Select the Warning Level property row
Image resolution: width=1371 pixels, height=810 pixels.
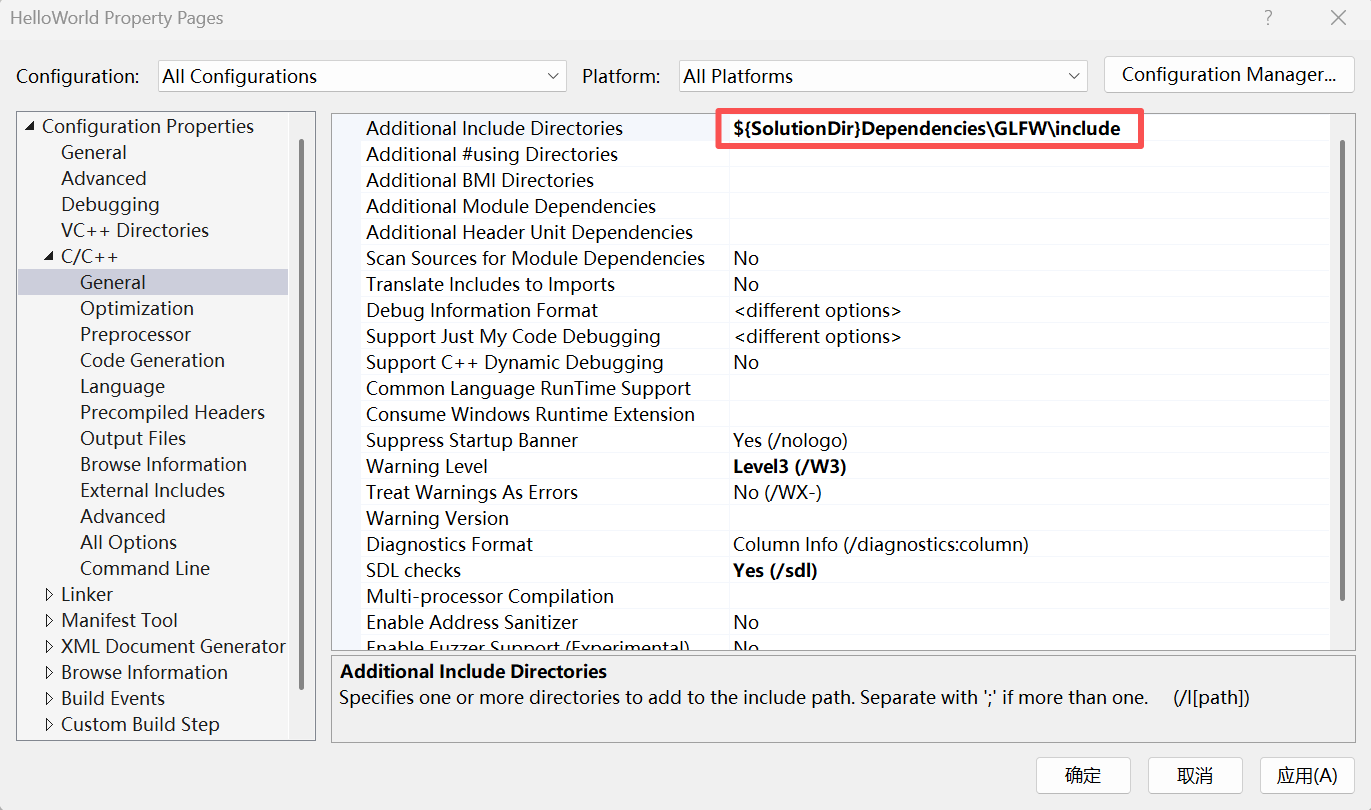[x=427, y=467]
